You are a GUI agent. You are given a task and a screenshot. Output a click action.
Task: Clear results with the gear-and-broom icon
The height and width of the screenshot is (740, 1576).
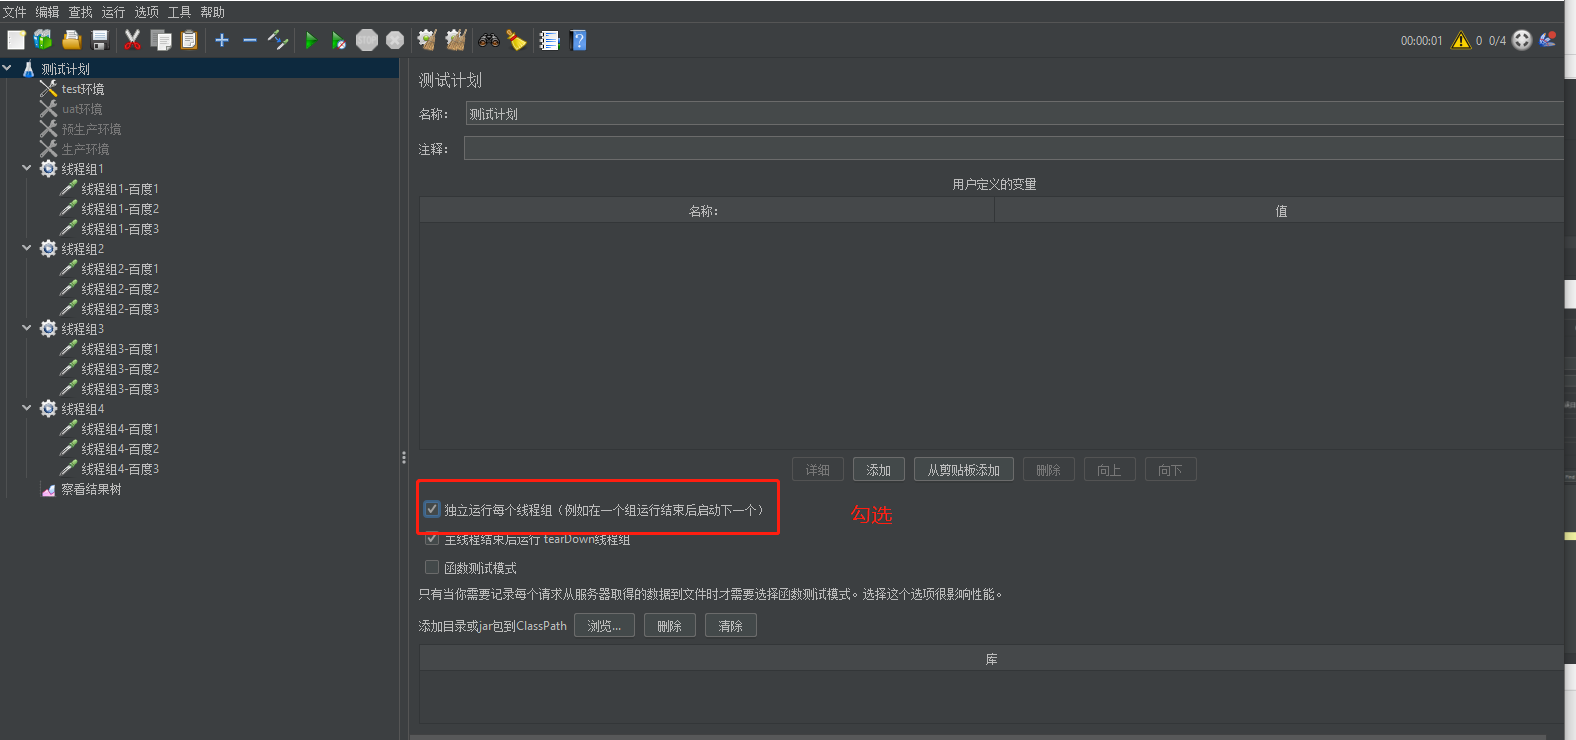(x=427, y=40)
